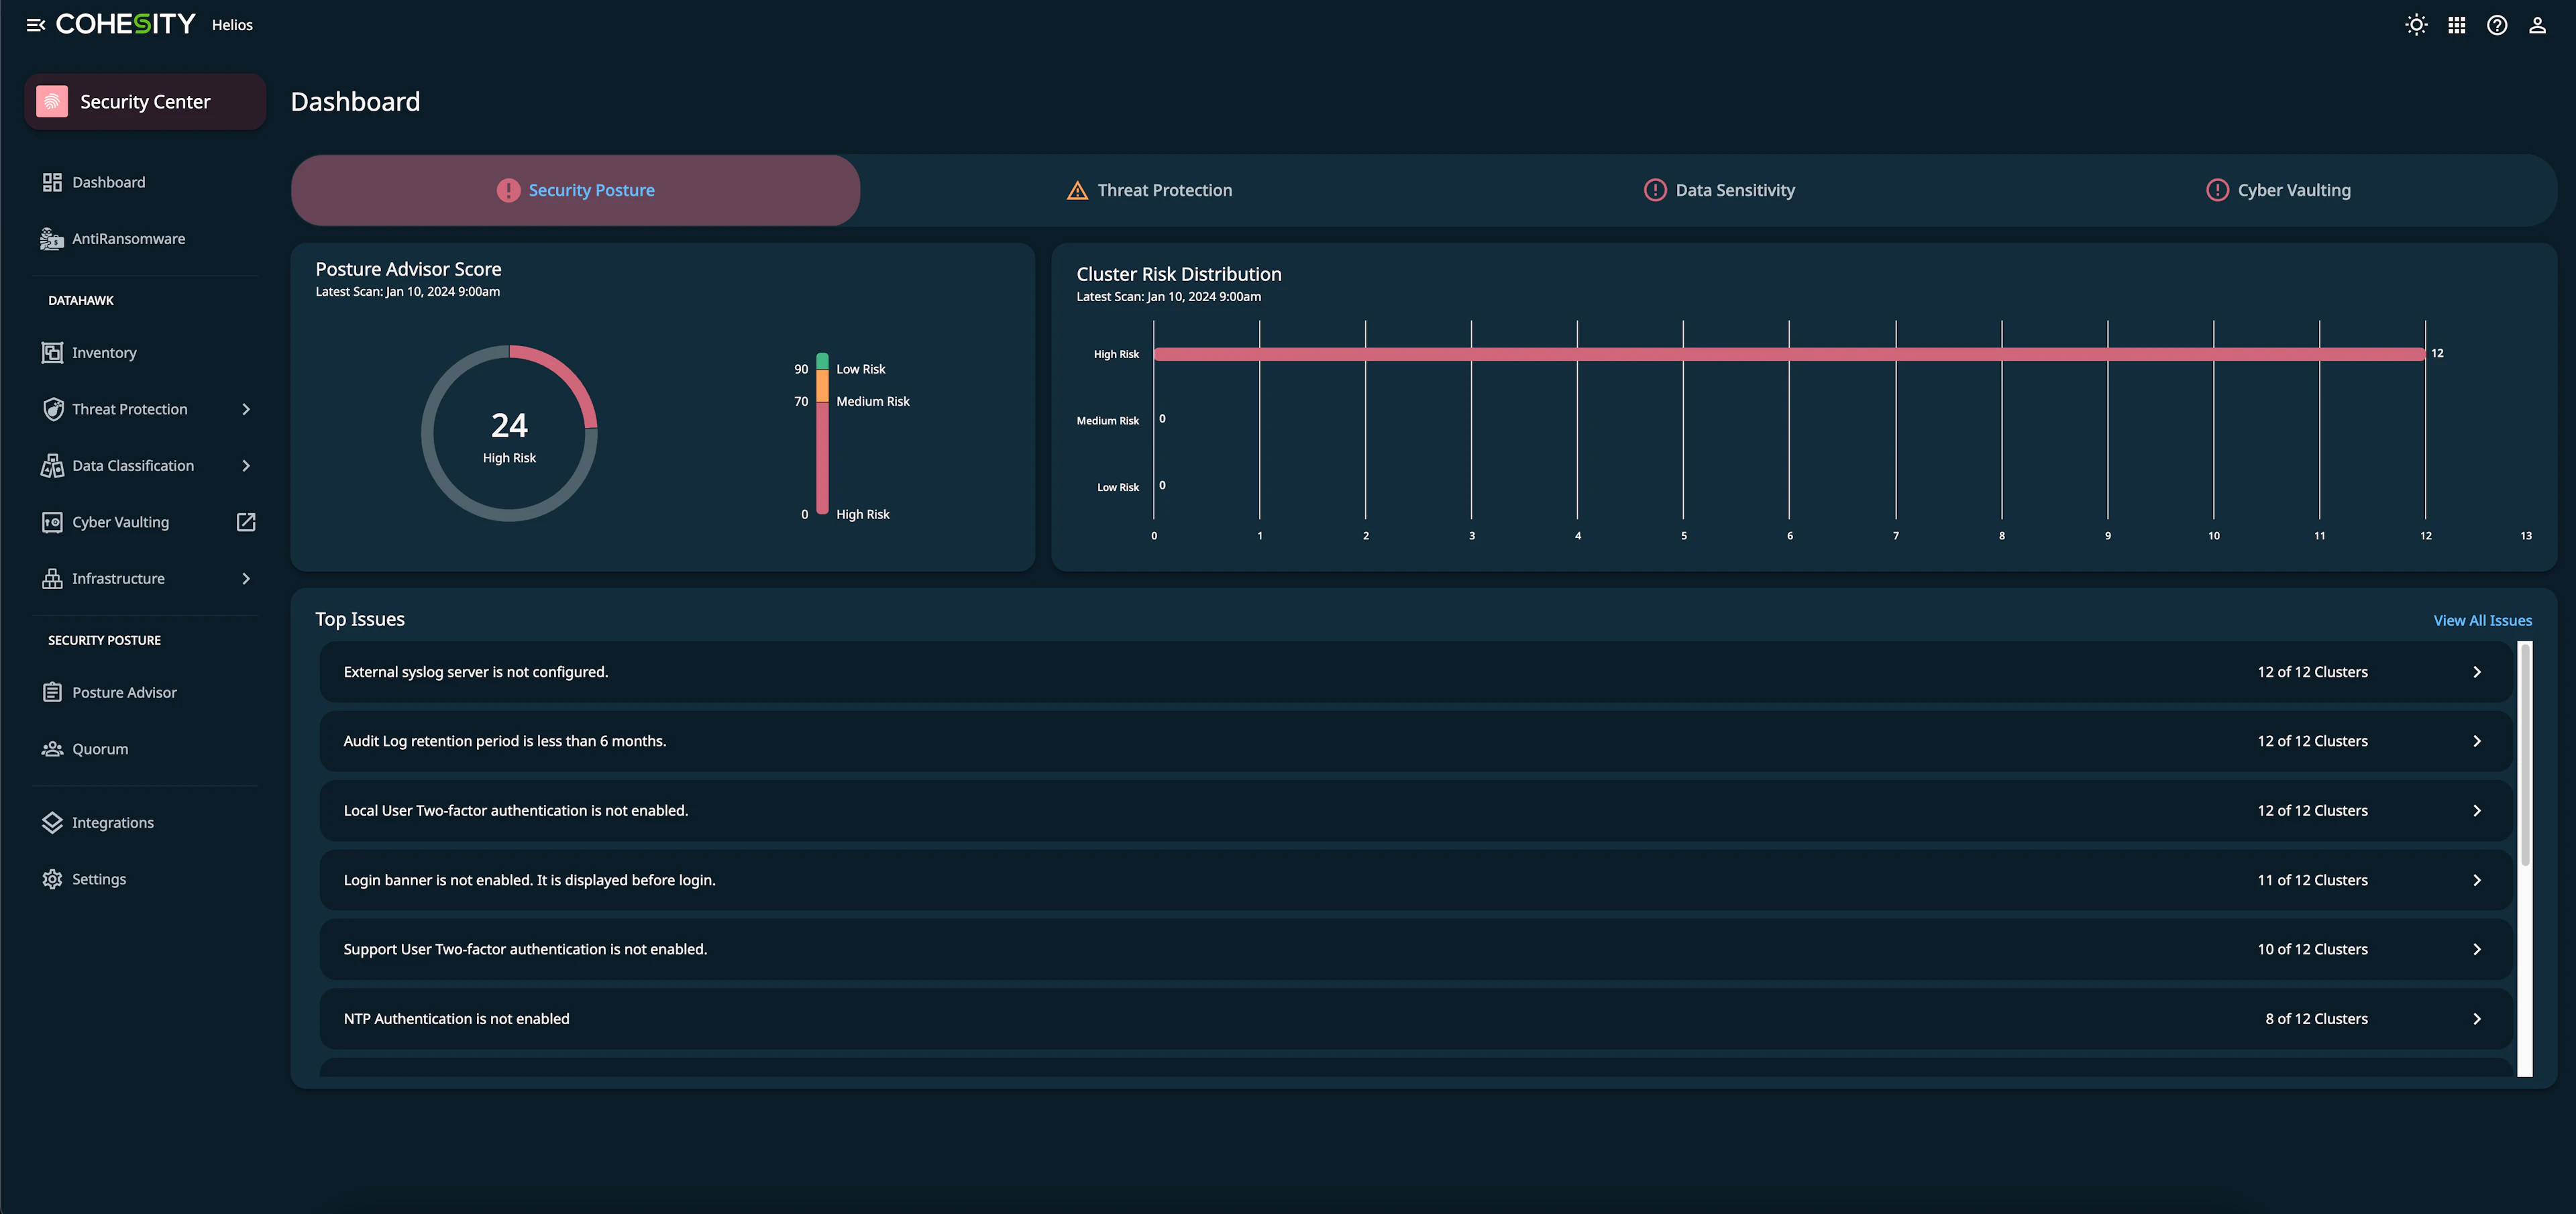Screen dimensions: 2576x1214
Task: Open Cyber Vaulting via its external link icon
Action: [x=245, y=521]
